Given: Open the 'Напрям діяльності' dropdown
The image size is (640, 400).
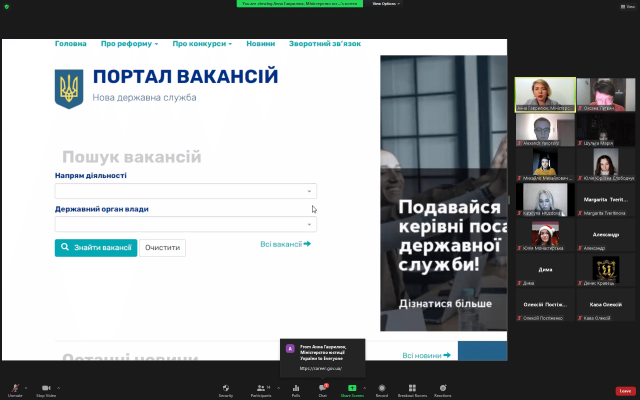Looking at the screenshot, I should click(186, 191).
